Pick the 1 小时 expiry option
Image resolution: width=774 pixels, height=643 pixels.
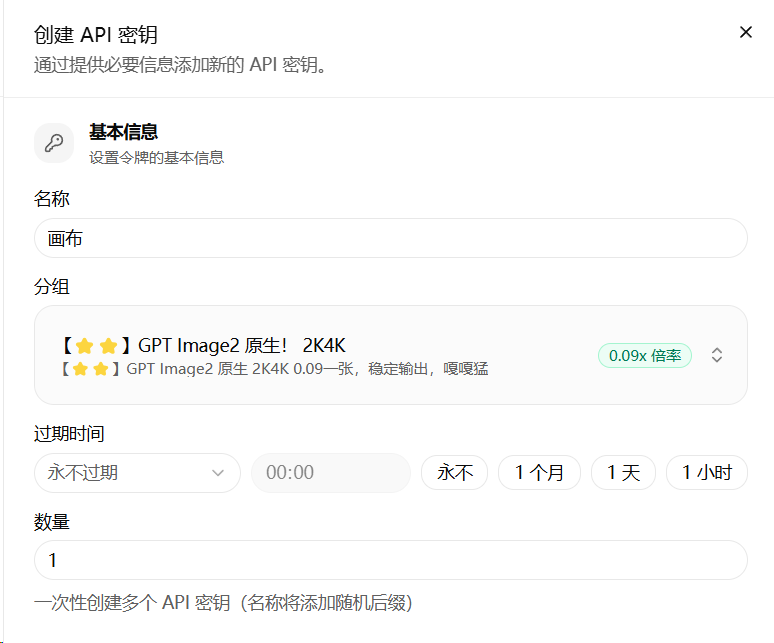pyautogui.click(x=707, y=472)
